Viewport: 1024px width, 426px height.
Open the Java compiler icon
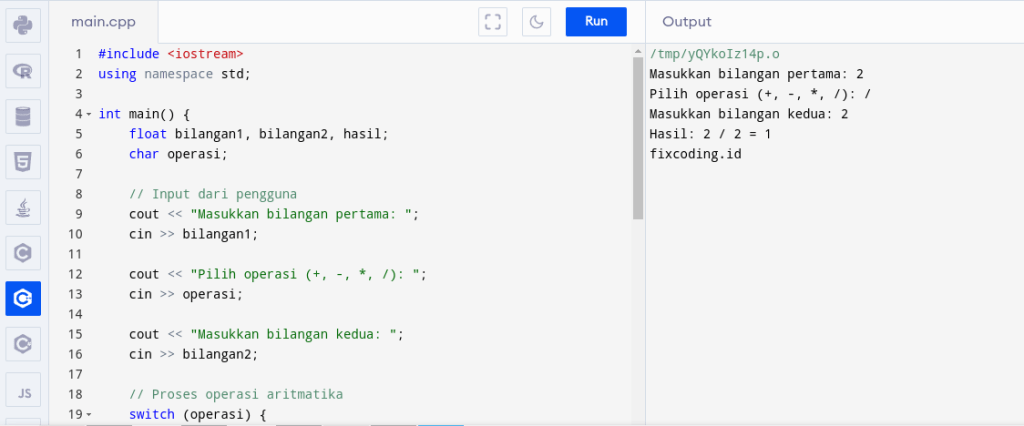coord(23,208)
